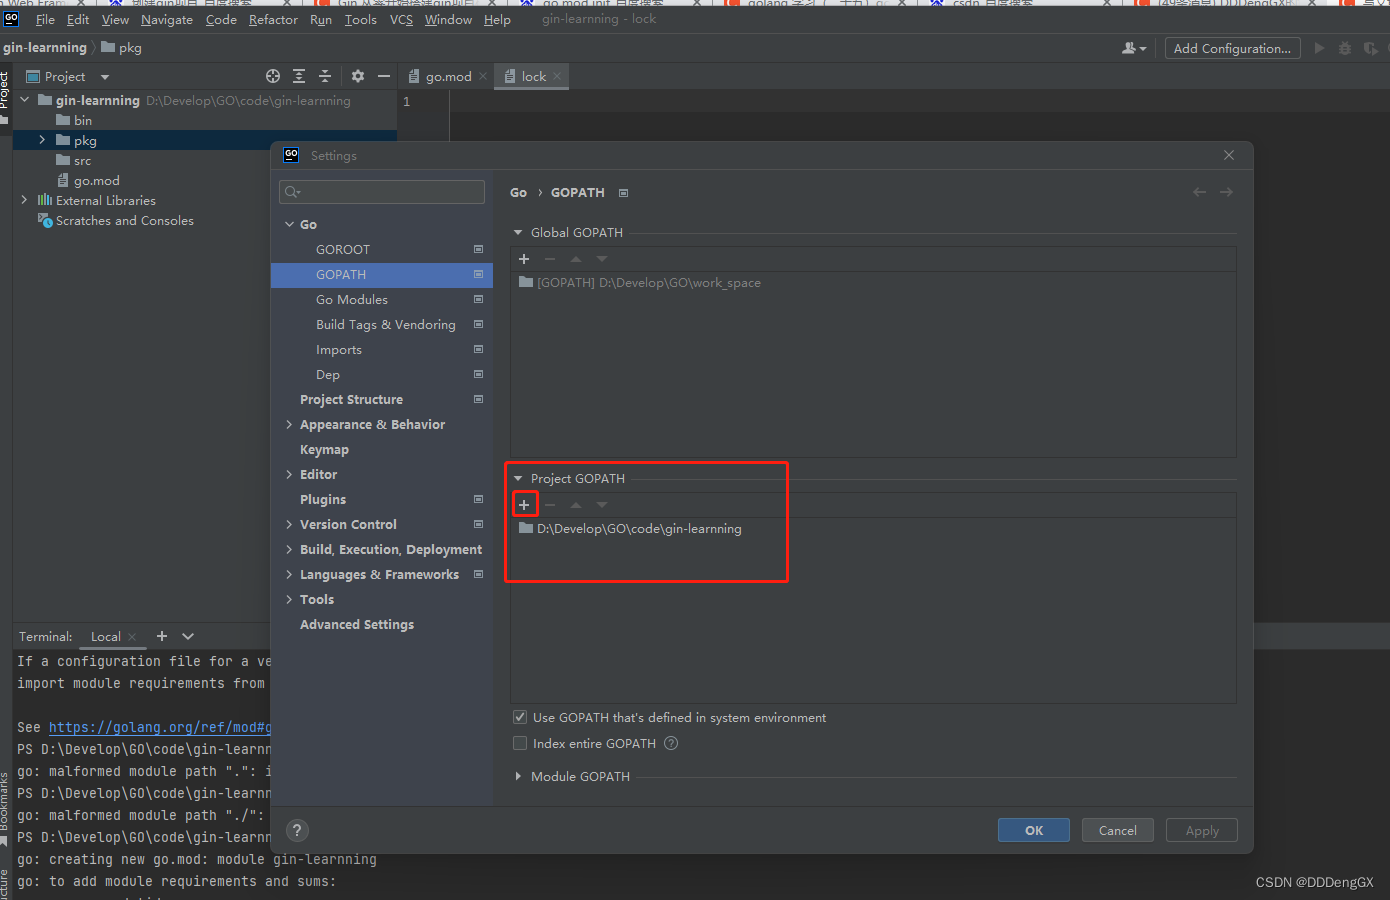Expand the Version Control settings category
1390x900 pixels.
[x=289, y=525]
